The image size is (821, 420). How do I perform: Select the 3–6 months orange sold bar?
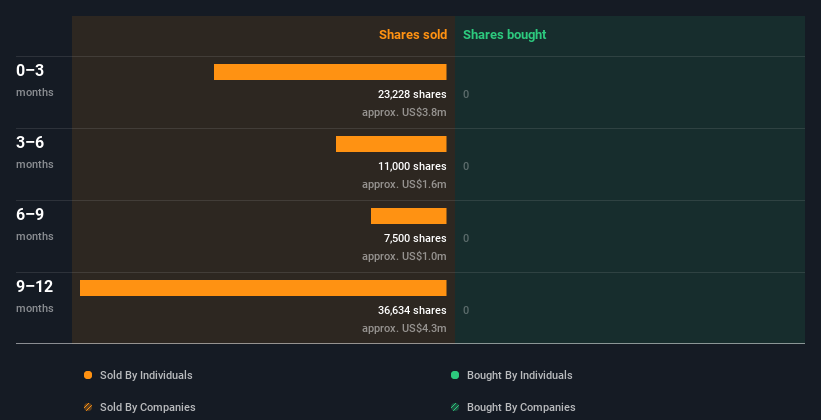tap(391, 144)
